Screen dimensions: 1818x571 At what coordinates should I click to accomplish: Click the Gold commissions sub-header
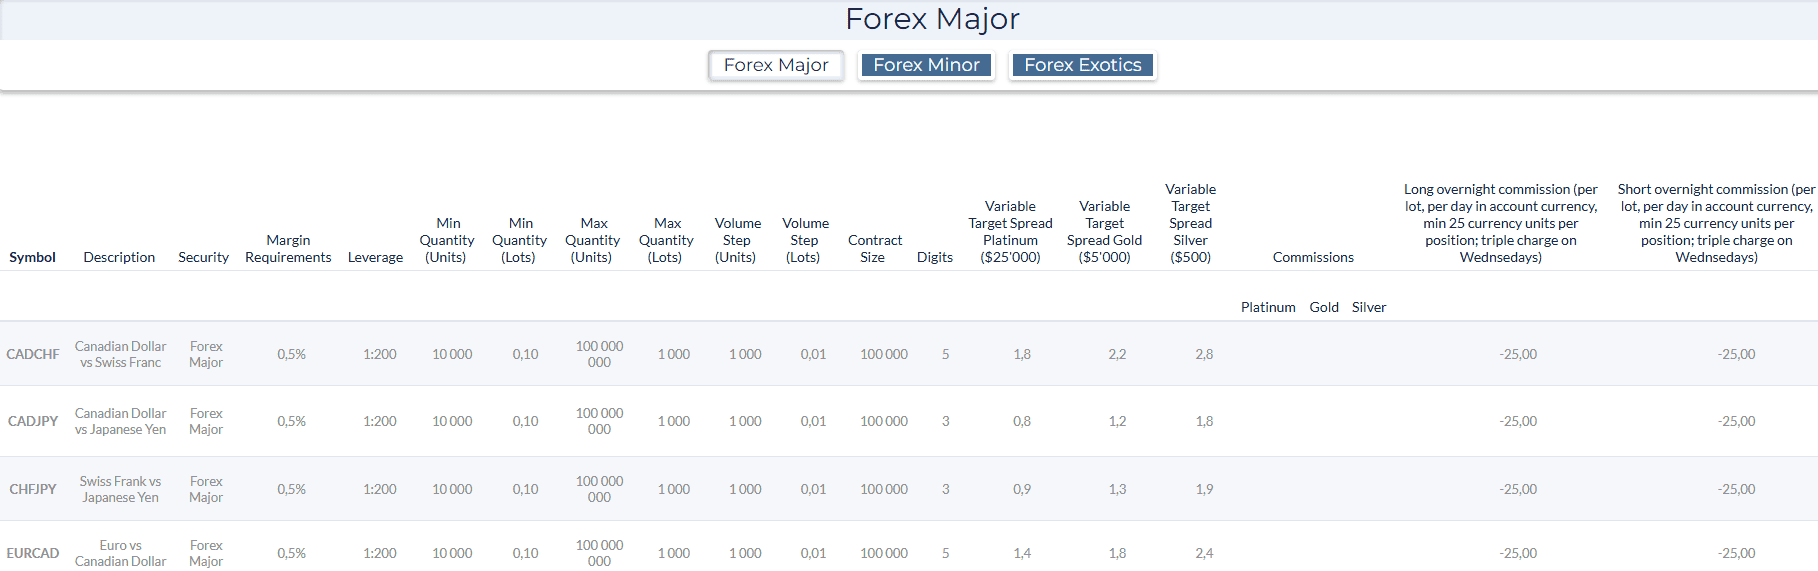(1324, 307)
